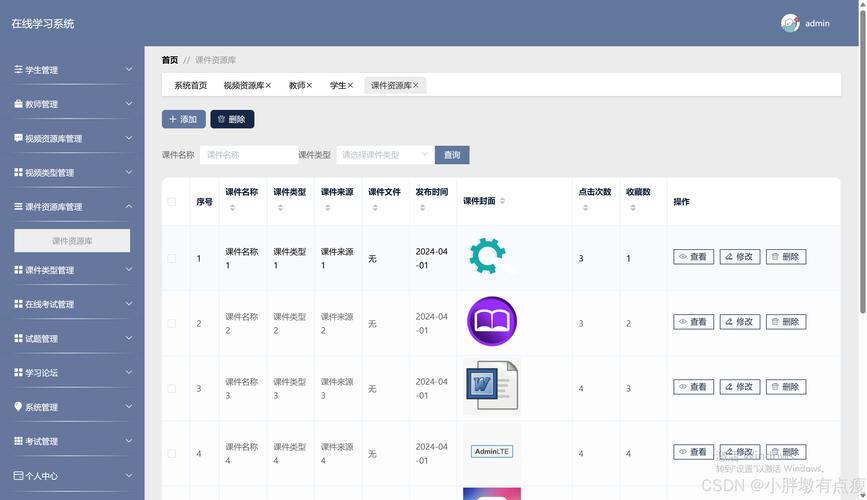
Task: Click 修改 for row 2
Action: (740, 322)
